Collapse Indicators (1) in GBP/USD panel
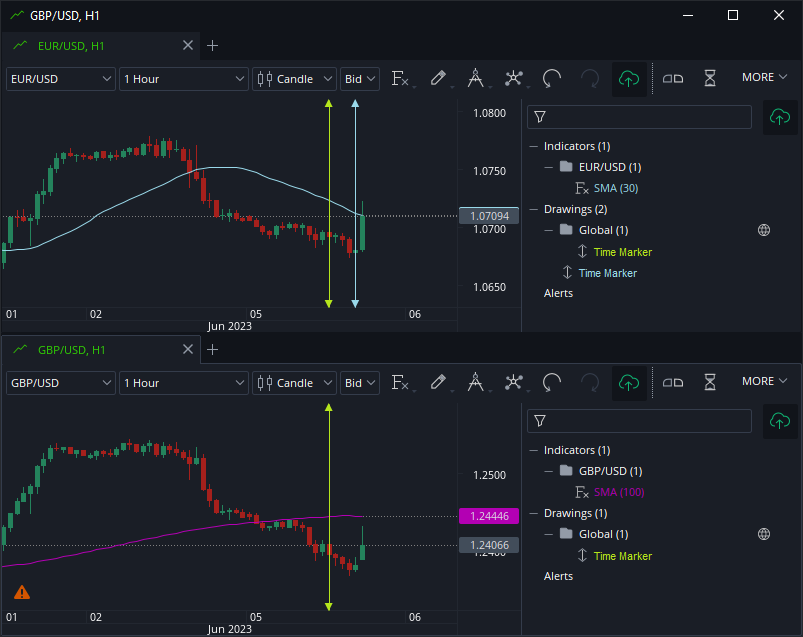The width and height of the screenshot is (803, 637). 534,451
